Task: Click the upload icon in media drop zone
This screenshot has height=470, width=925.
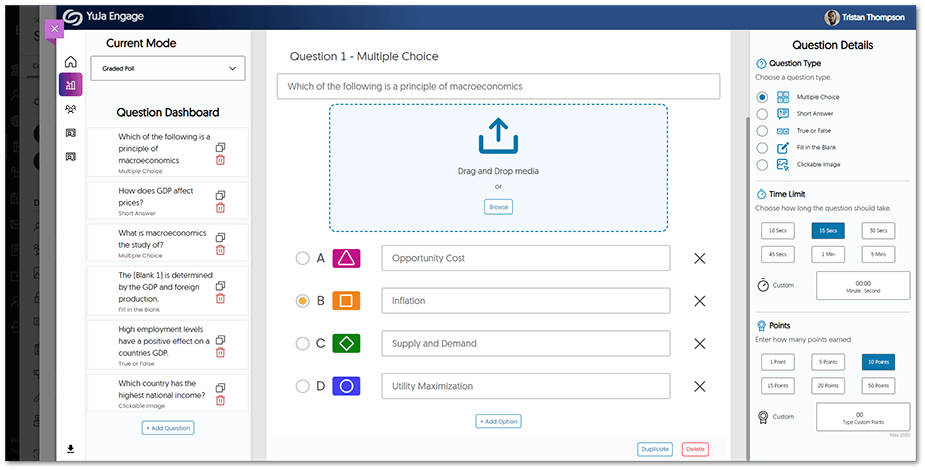Action: 498,137
